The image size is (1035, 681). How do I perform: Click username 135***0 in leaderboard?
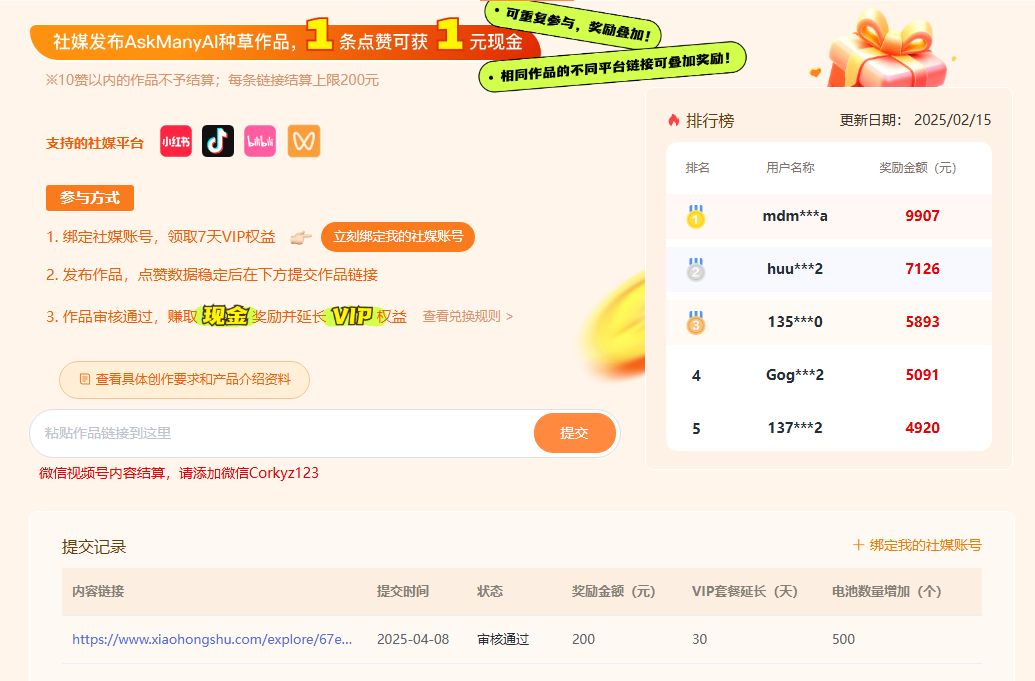pyautogui.click(x=795, y=321)
